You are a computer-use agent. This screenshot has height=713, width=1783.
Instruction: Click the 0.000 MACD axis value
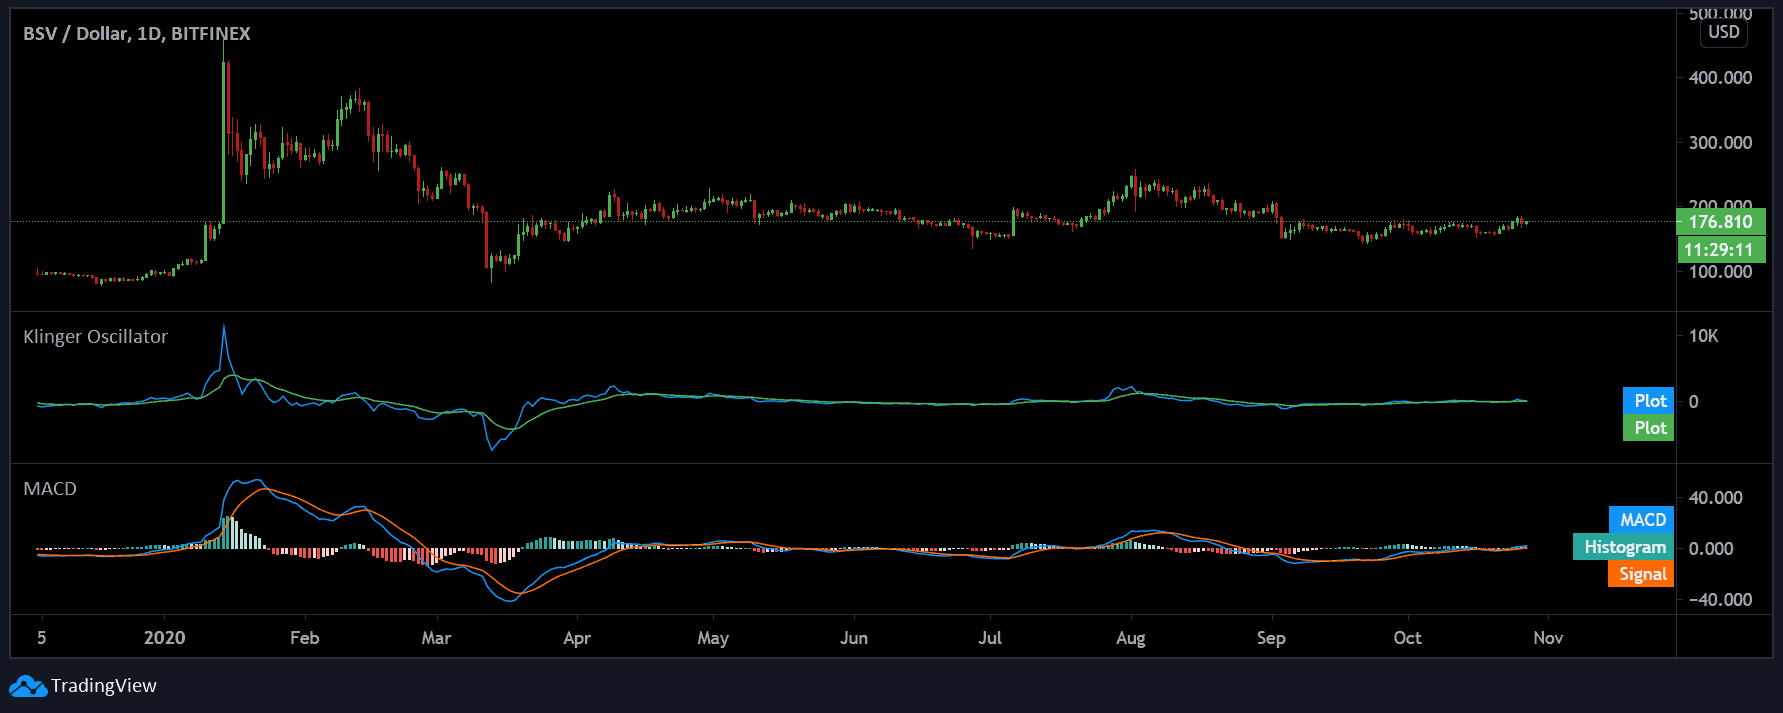[1711, 549]
